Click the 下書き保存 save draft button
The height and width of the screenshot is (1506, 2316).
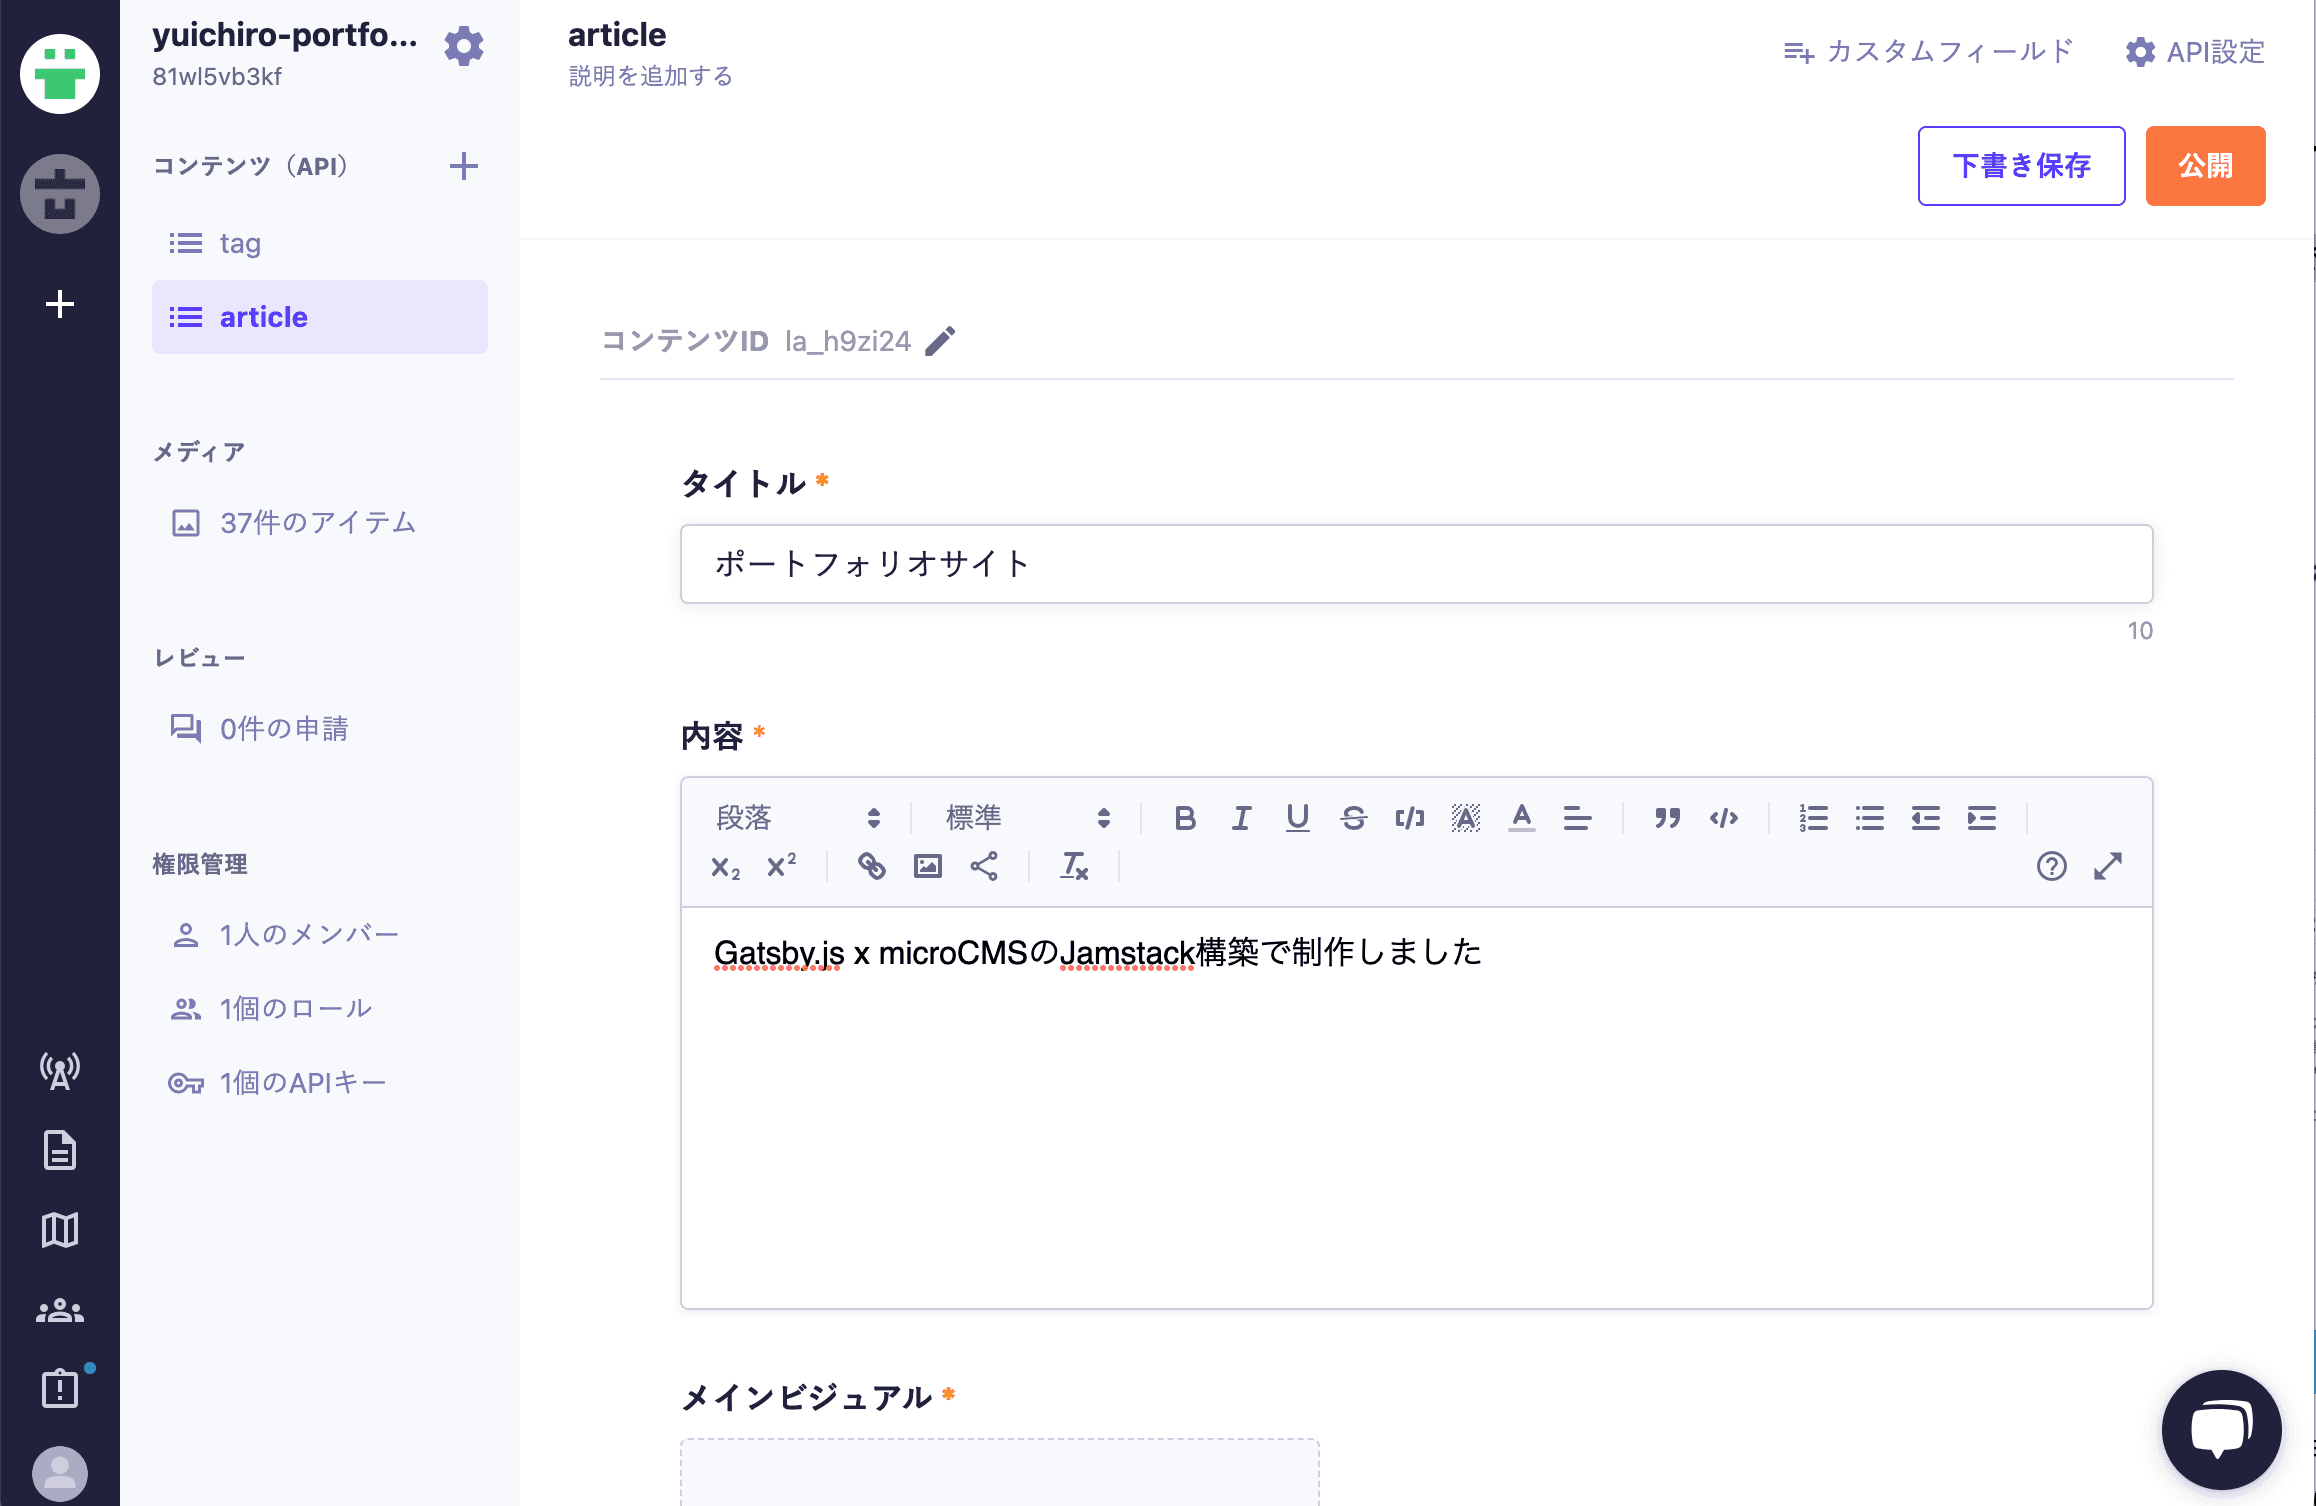(x=2021, y=166)
